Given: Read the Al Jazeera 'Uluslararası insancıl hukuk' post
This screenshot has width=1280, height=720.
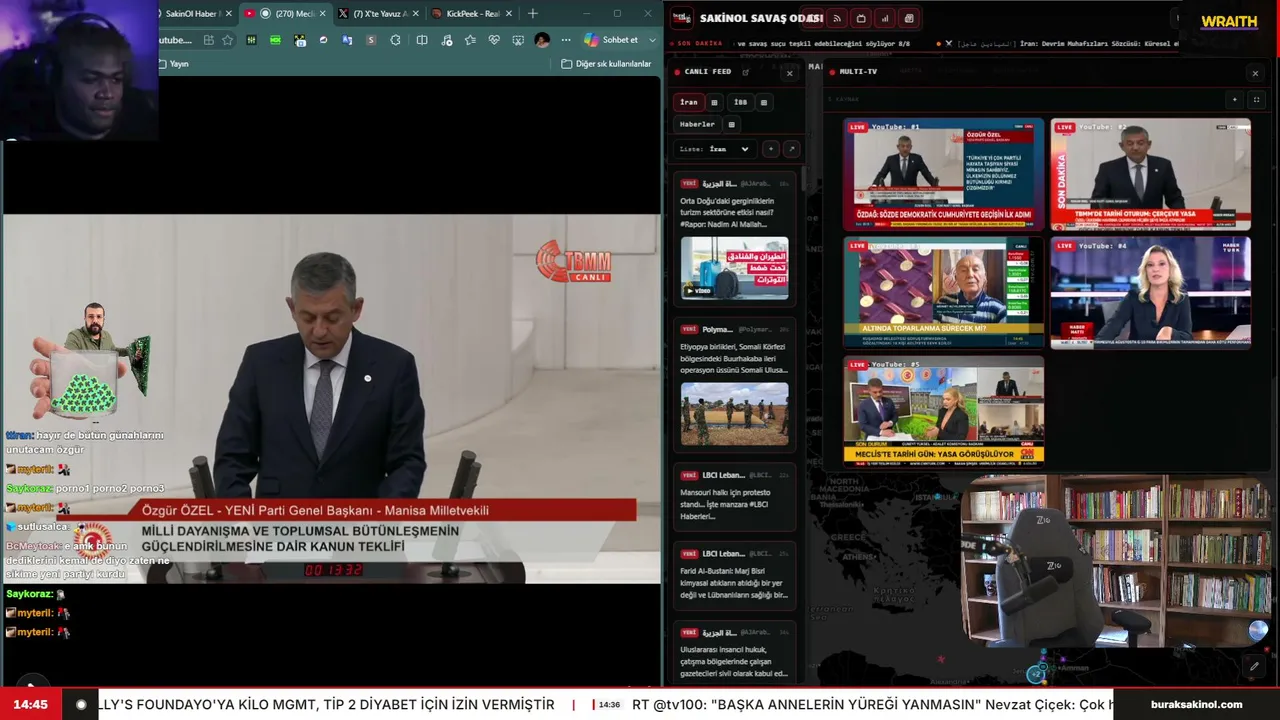Looking at the screenshot, I should pos(734,653).
